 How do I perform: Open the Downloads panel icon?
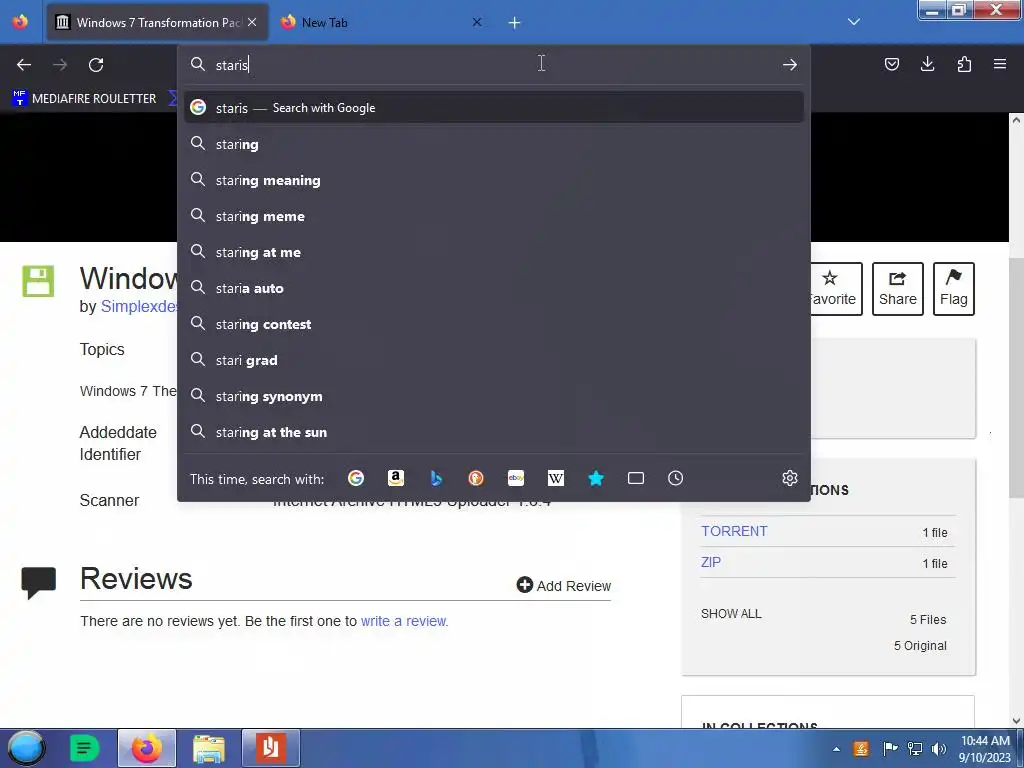pyautogui.click(x=927, y=64)
